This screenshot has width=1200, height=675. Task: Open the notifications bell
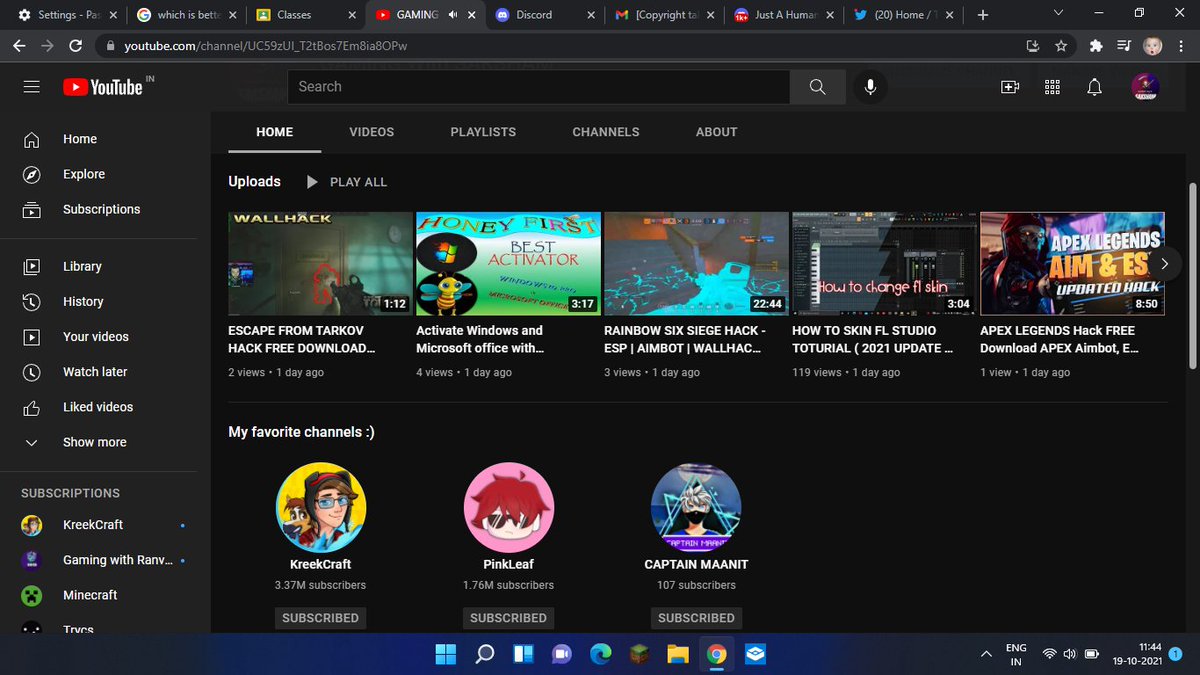click(1095, 87)
